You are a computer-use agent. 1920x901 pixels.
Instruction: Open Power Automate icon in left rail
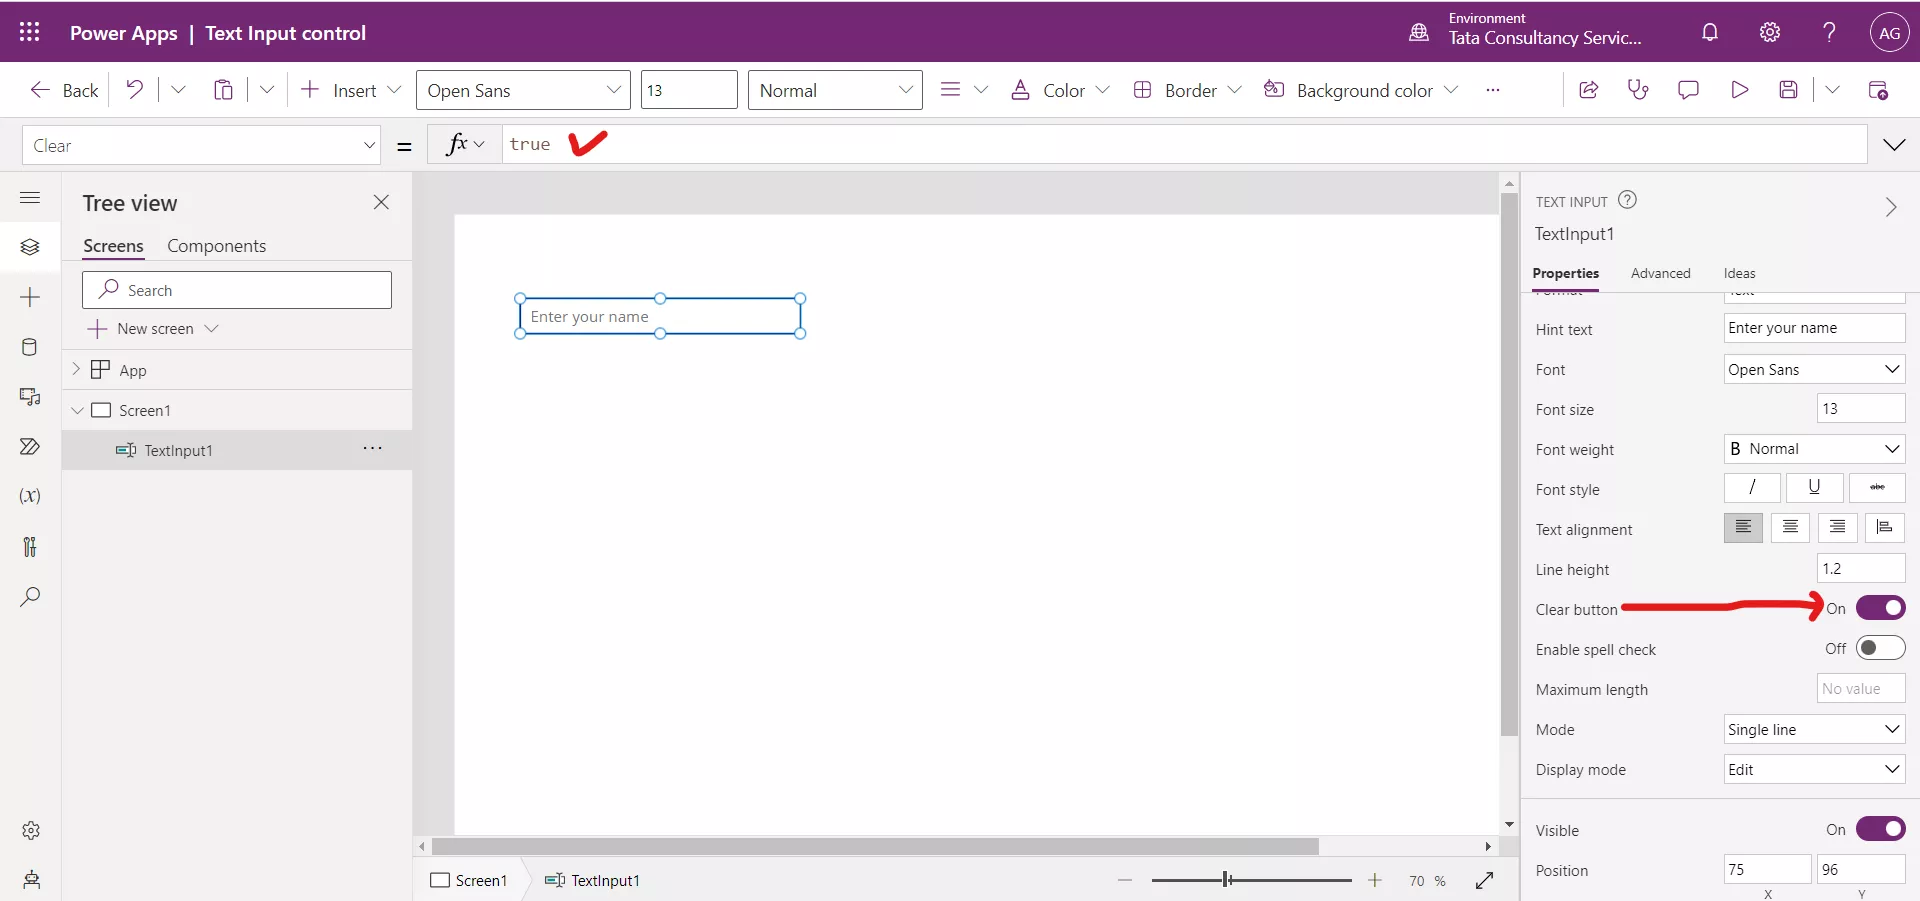click(30, 447)
